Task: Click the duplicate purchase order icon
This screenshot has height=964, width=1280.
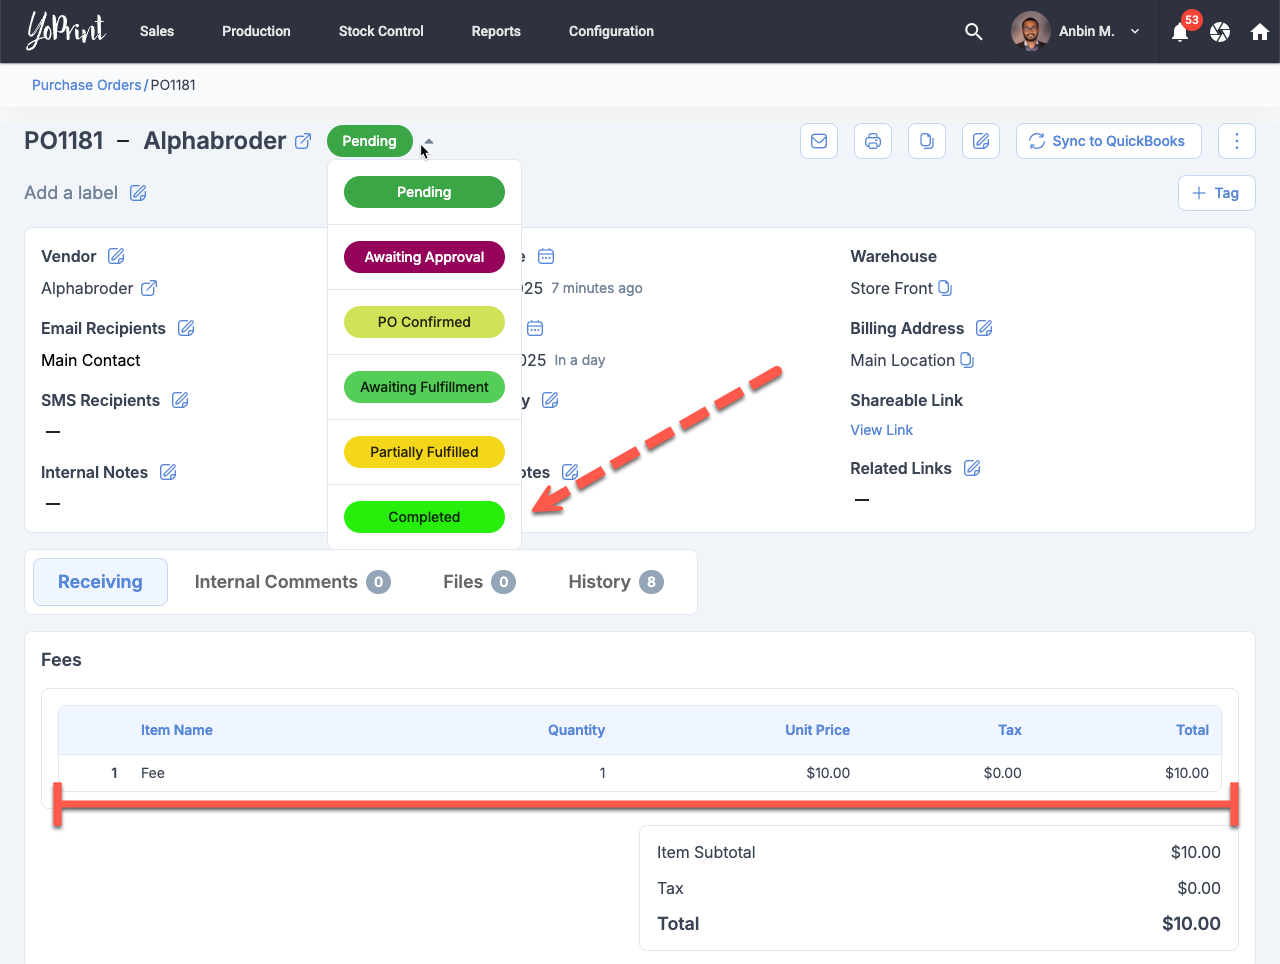Action: tap(927, 141)
